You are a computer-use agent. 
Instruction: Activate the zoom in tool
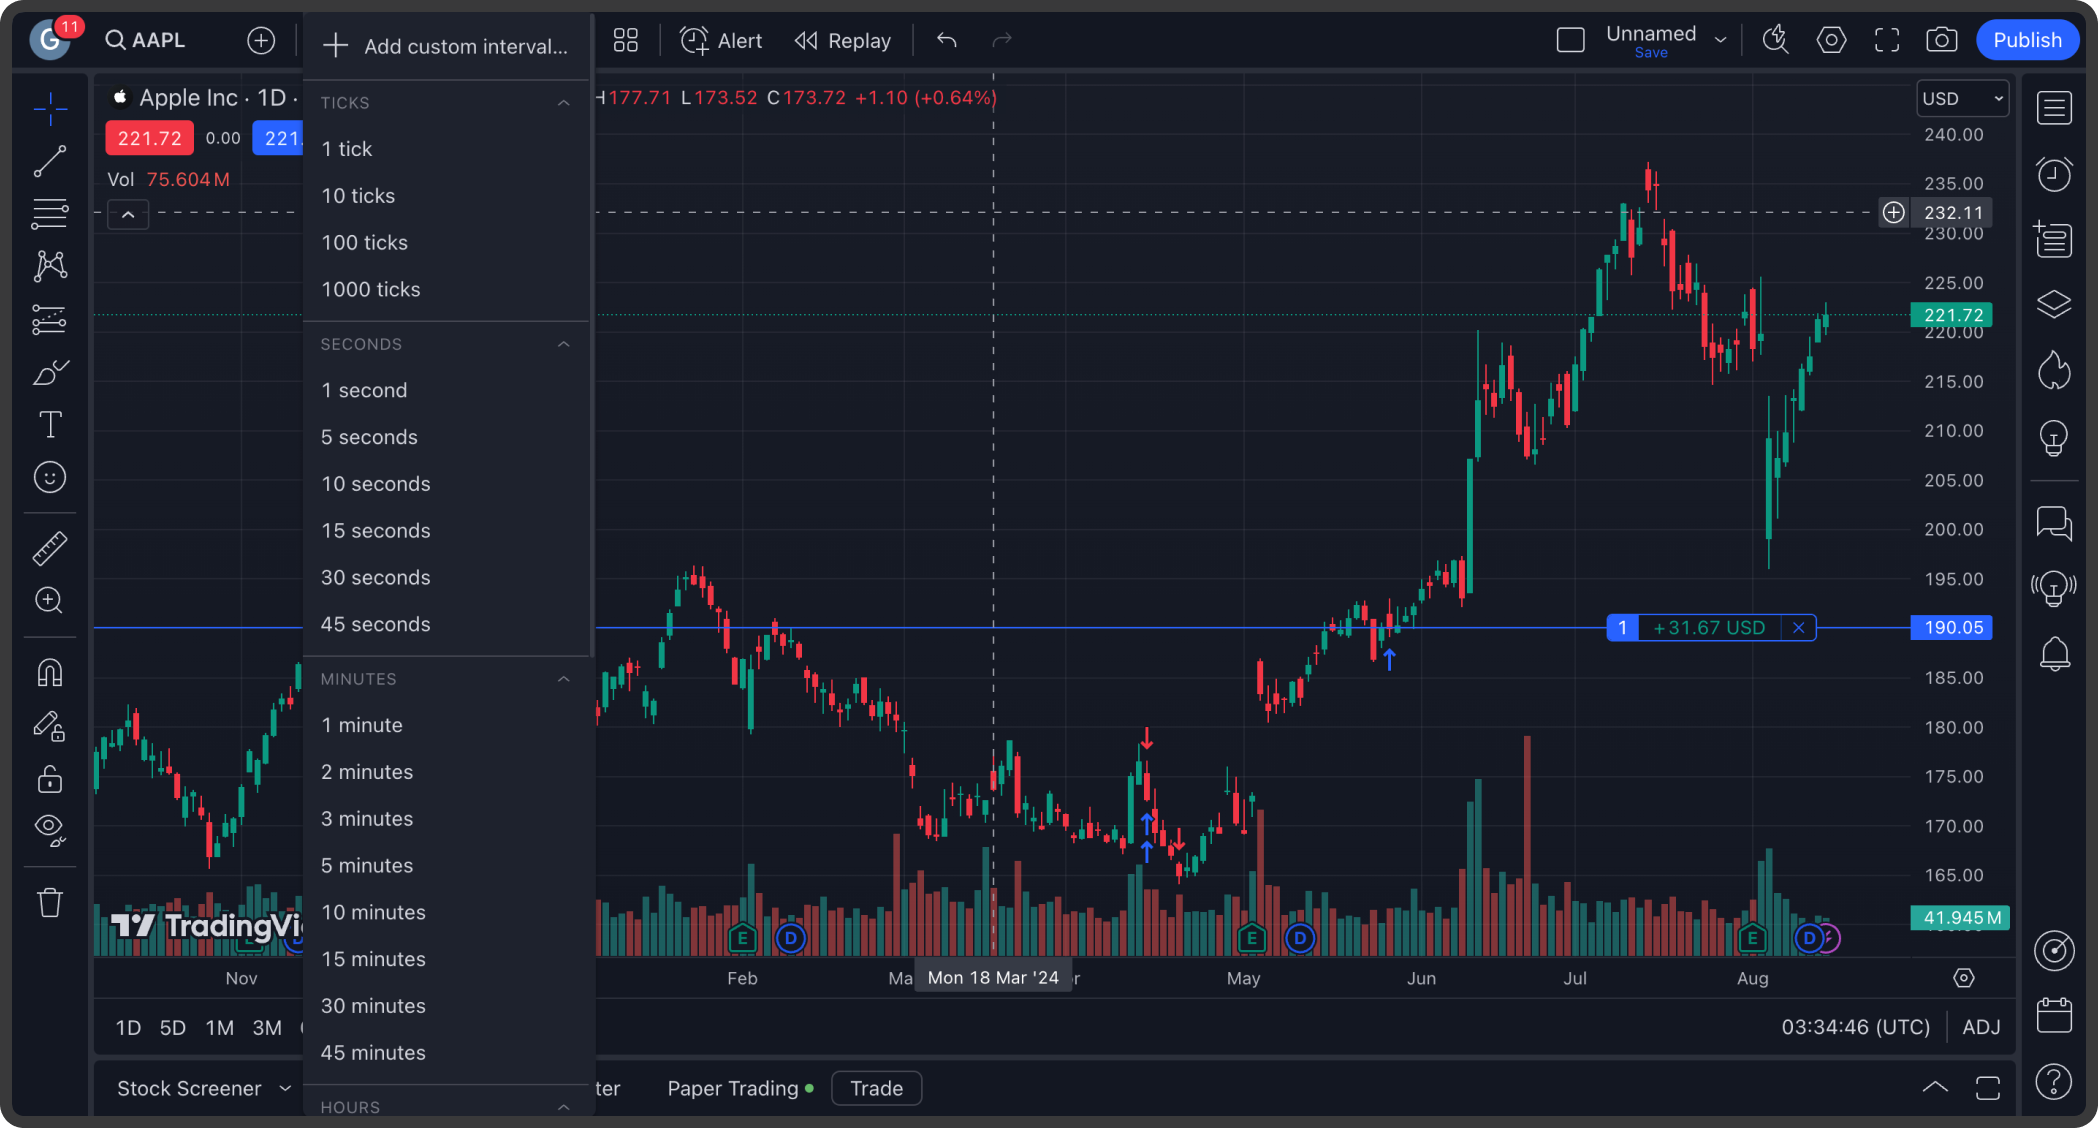(50, 600)
